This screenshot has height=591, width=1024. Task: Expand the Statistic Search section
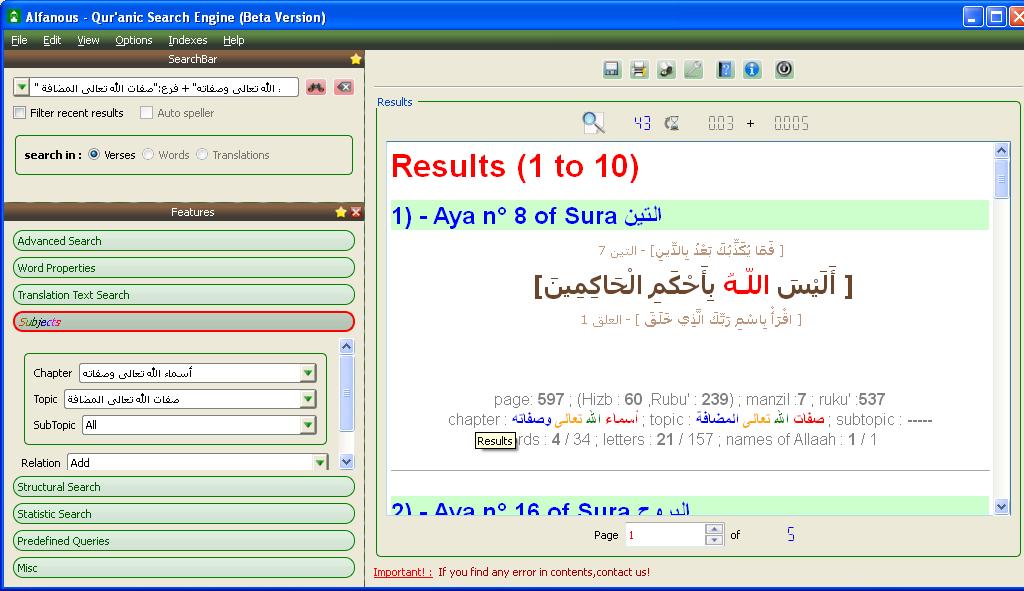(184, 514)
